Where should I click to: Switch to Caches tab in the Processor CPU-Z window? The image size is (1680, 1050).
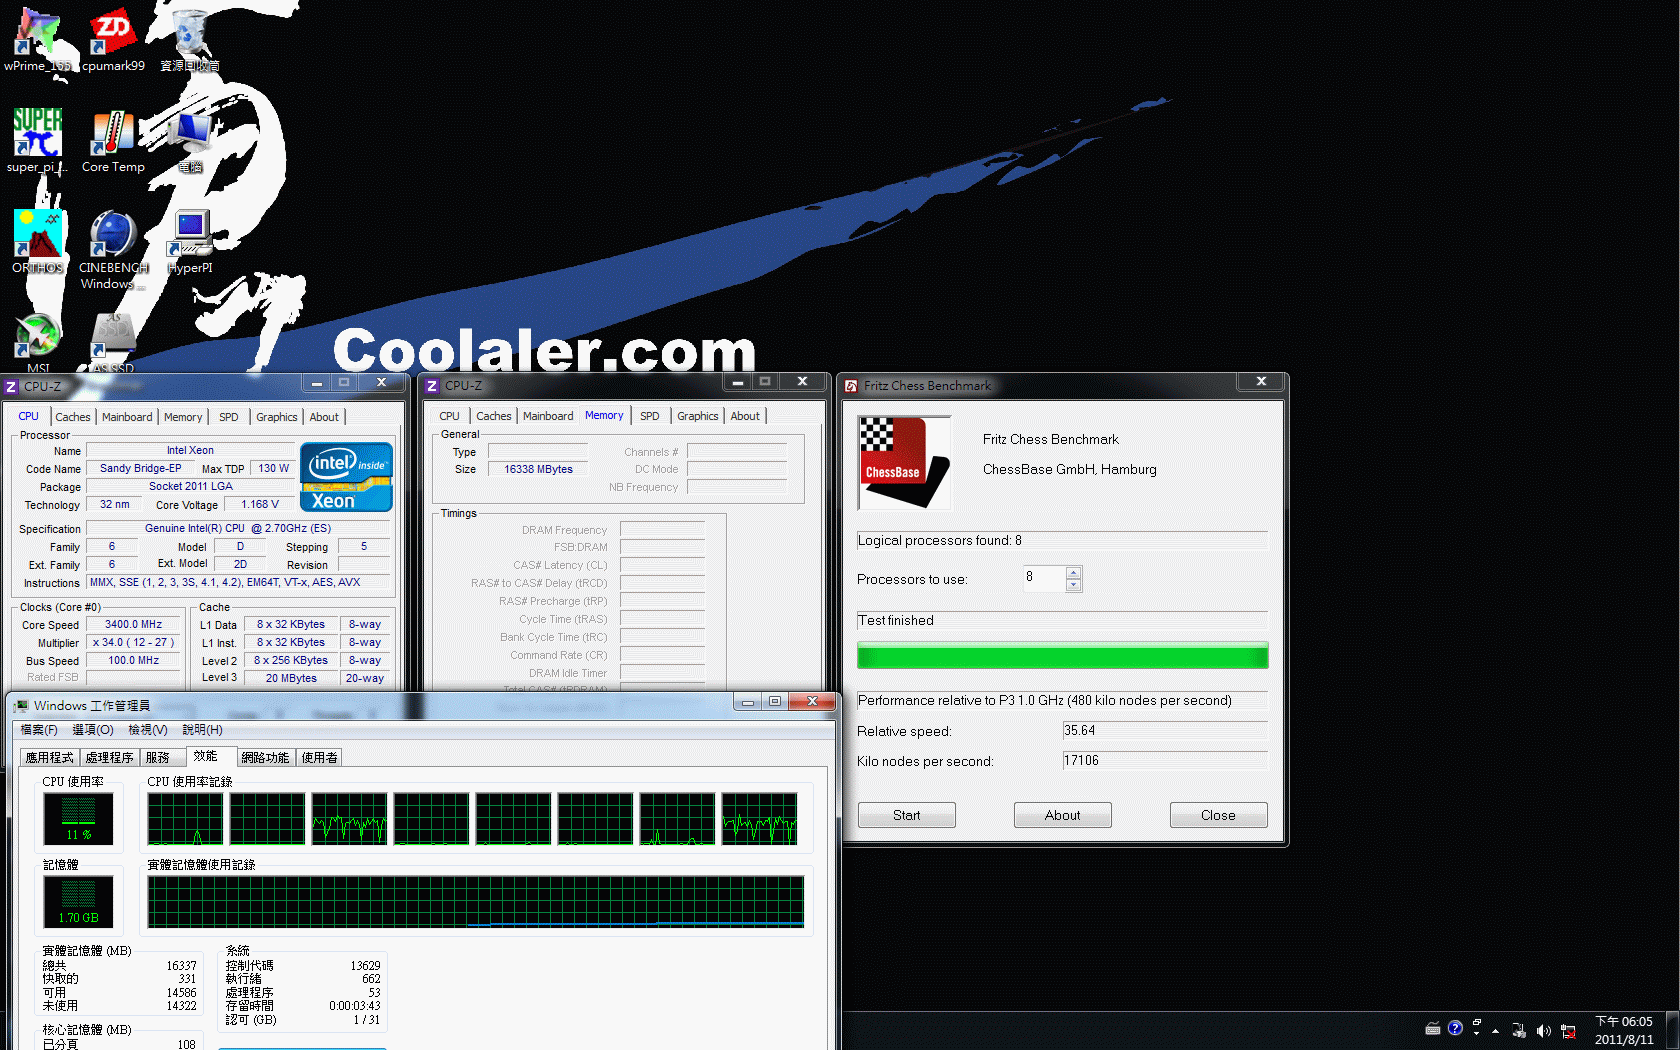(73, 417)
